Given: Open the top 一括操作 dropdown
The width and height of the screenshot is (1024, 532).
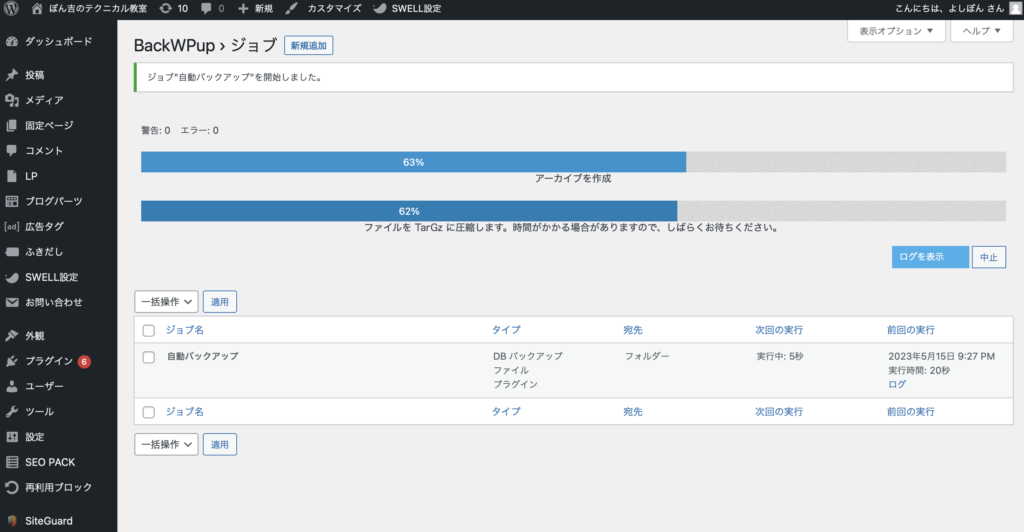Looking at the screenshot, I should tap(167, 302).
